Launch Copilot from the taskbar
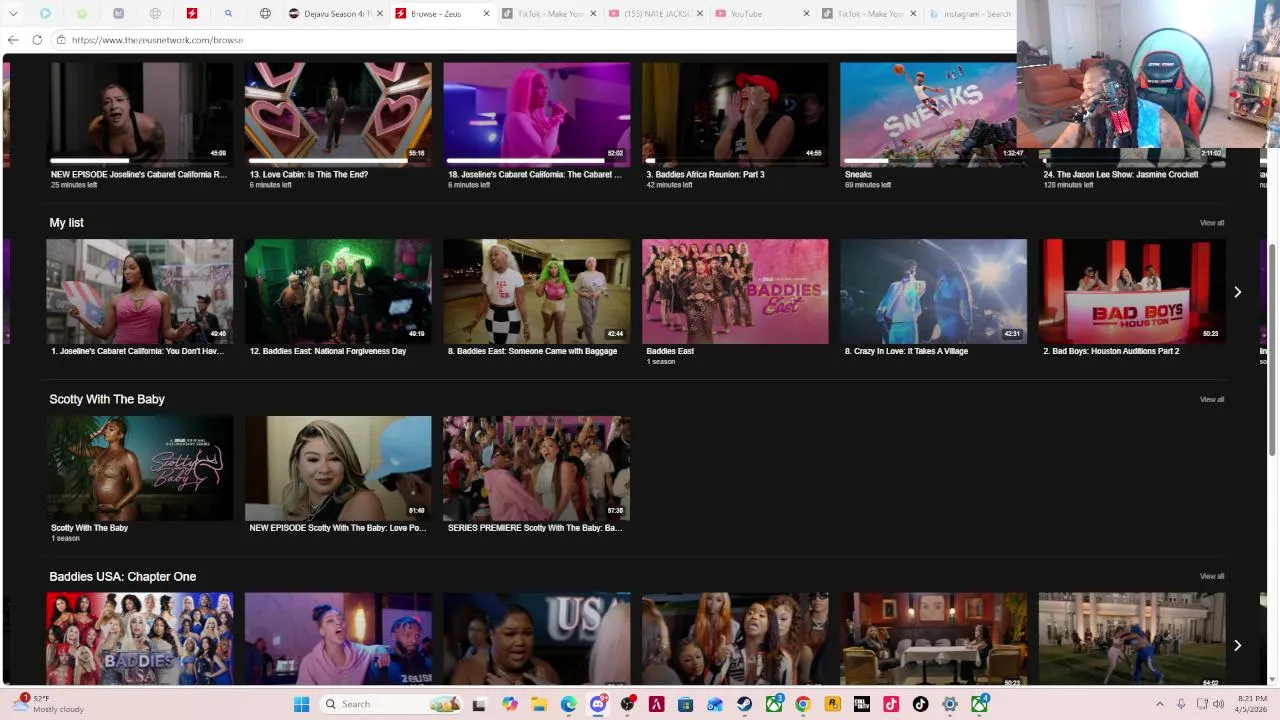 (x=510, y=704)
